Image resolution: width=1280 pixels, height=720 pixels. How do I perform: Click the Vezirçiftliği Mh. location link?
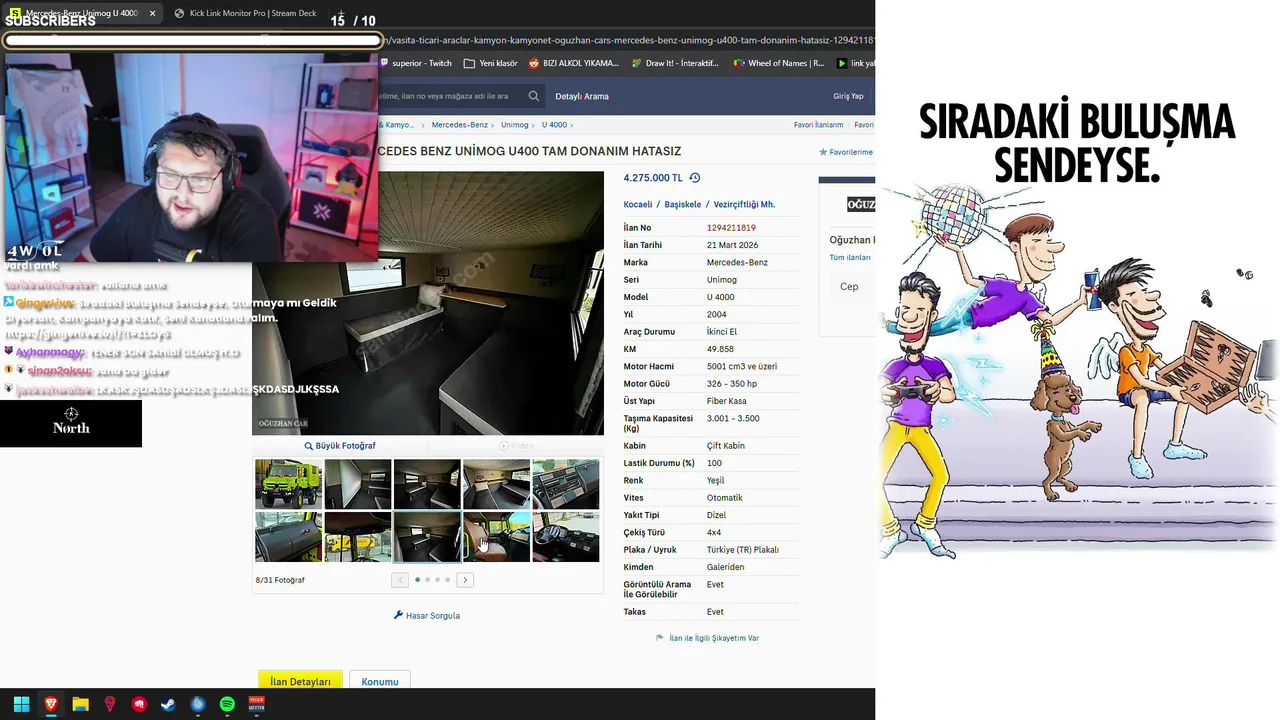744,204
